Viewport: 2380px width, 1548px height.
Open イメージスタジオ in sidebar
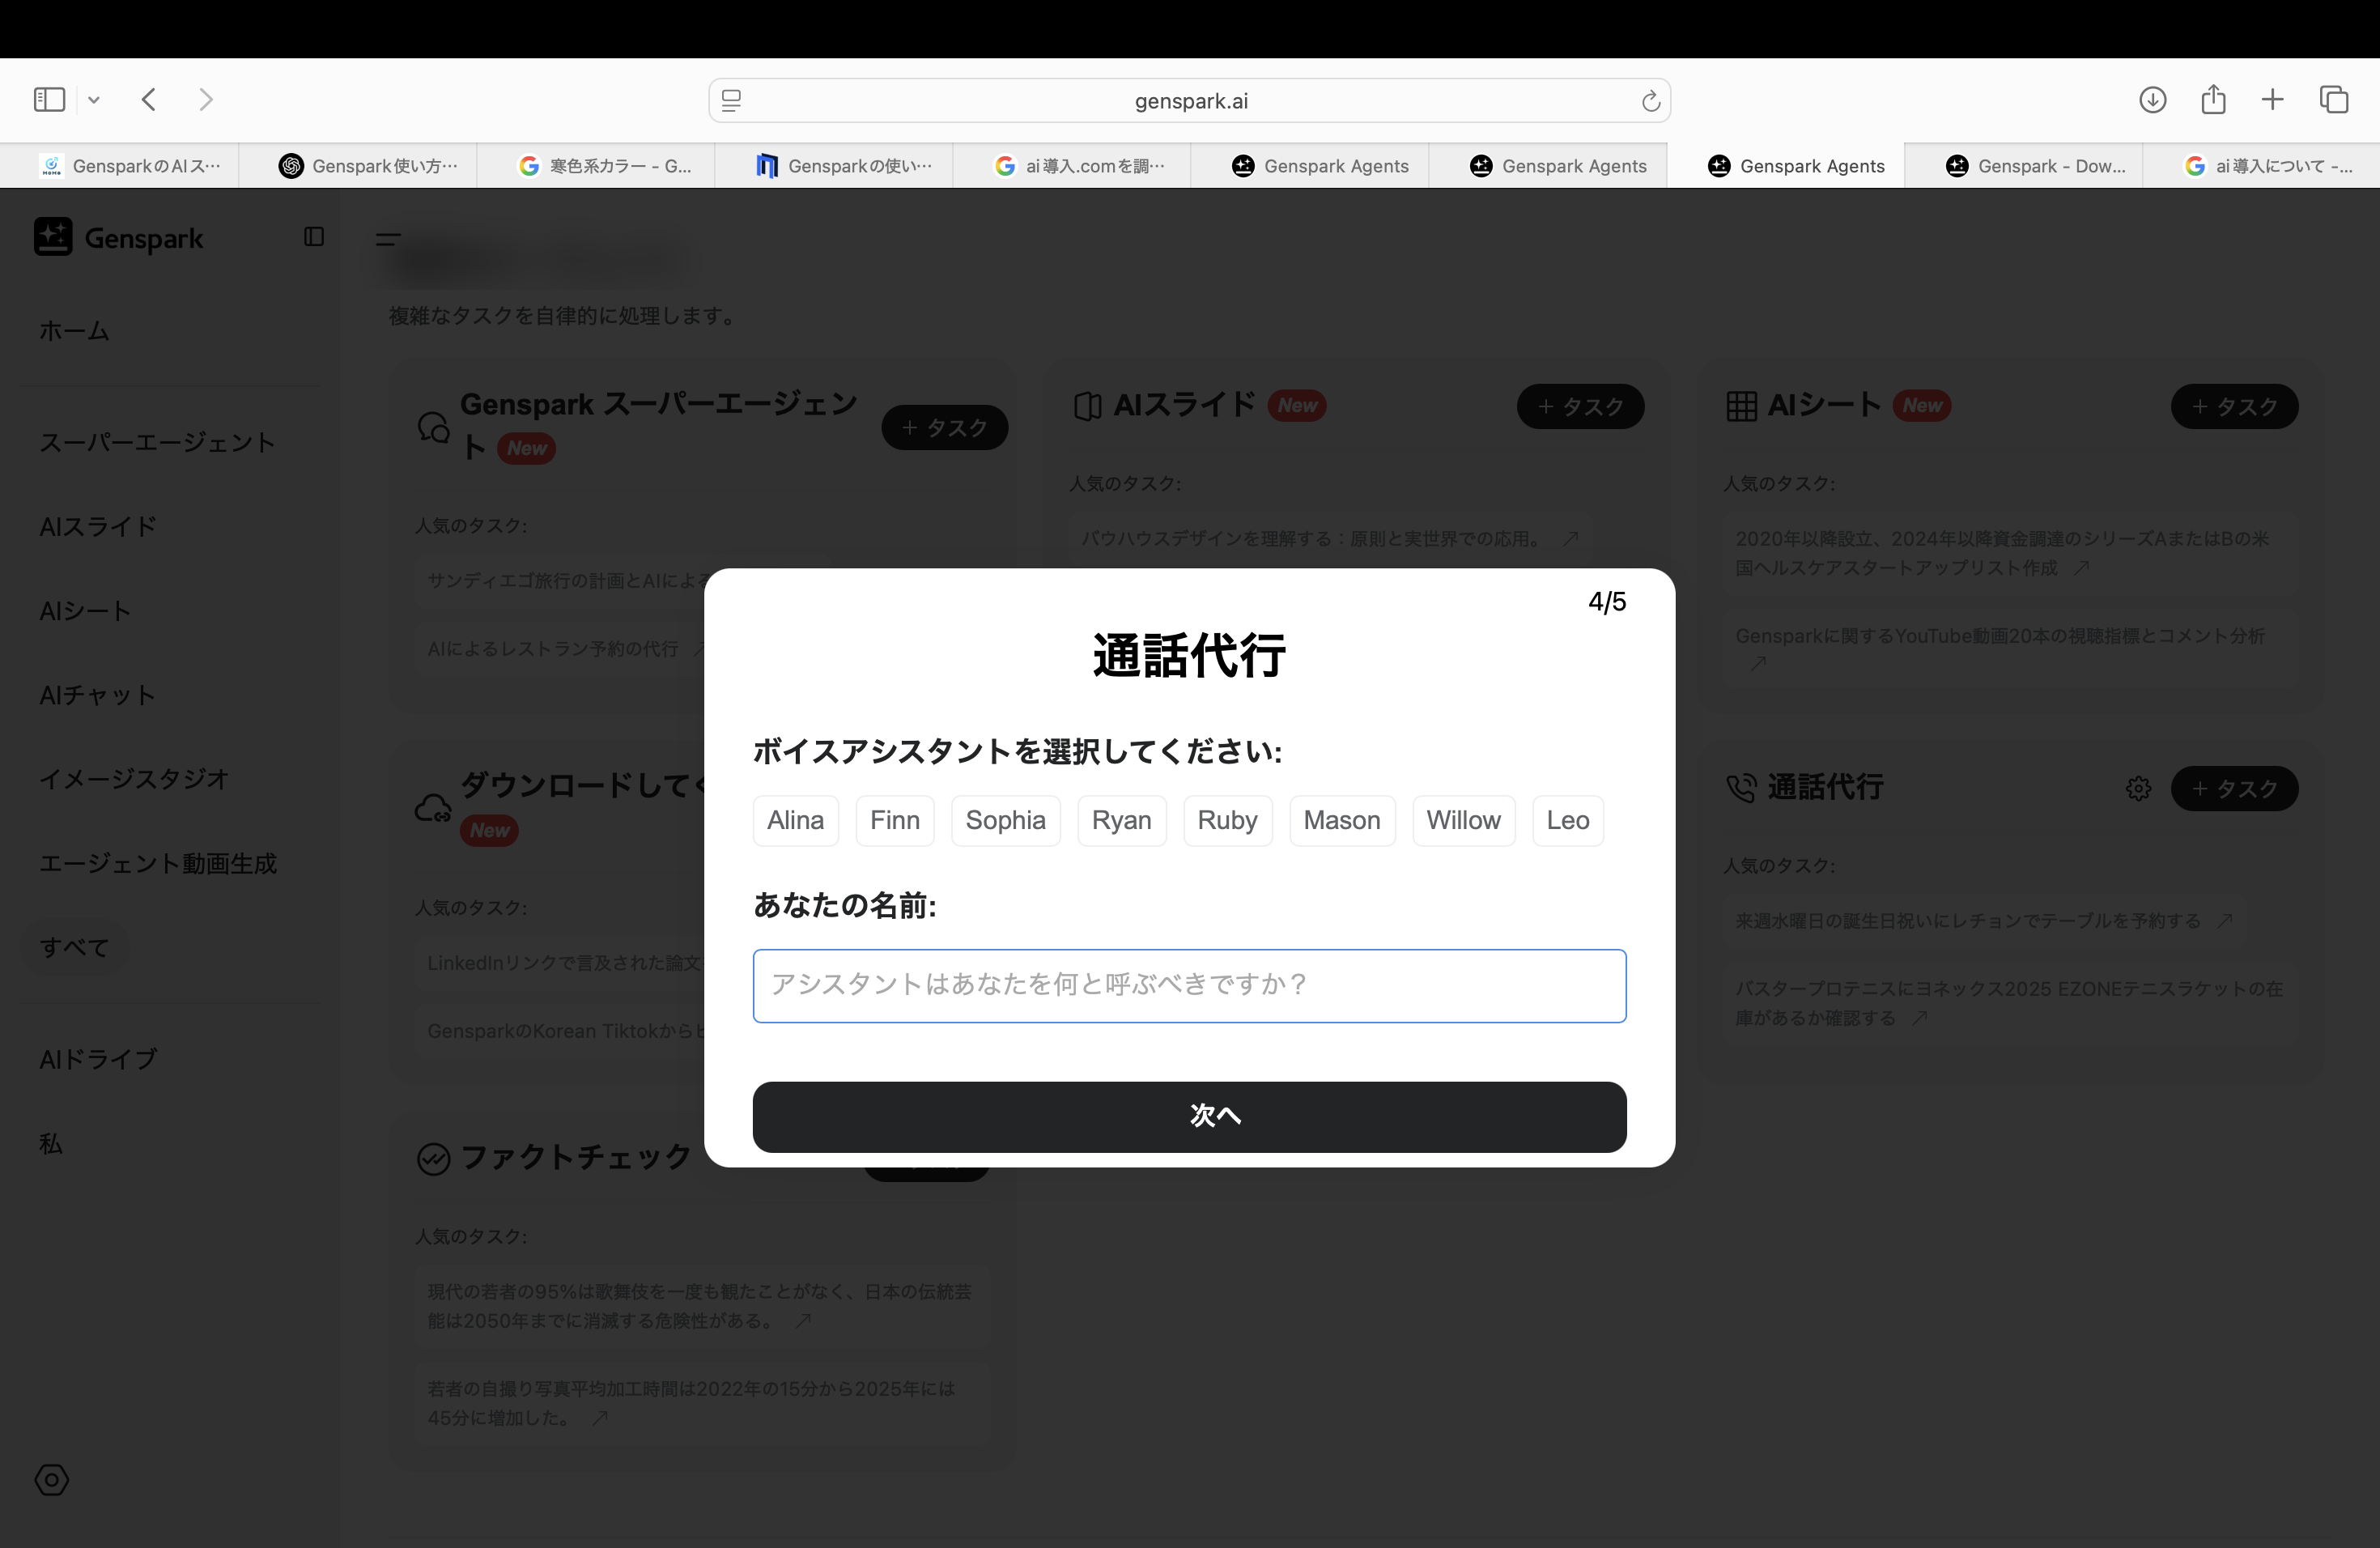(134, 779)
